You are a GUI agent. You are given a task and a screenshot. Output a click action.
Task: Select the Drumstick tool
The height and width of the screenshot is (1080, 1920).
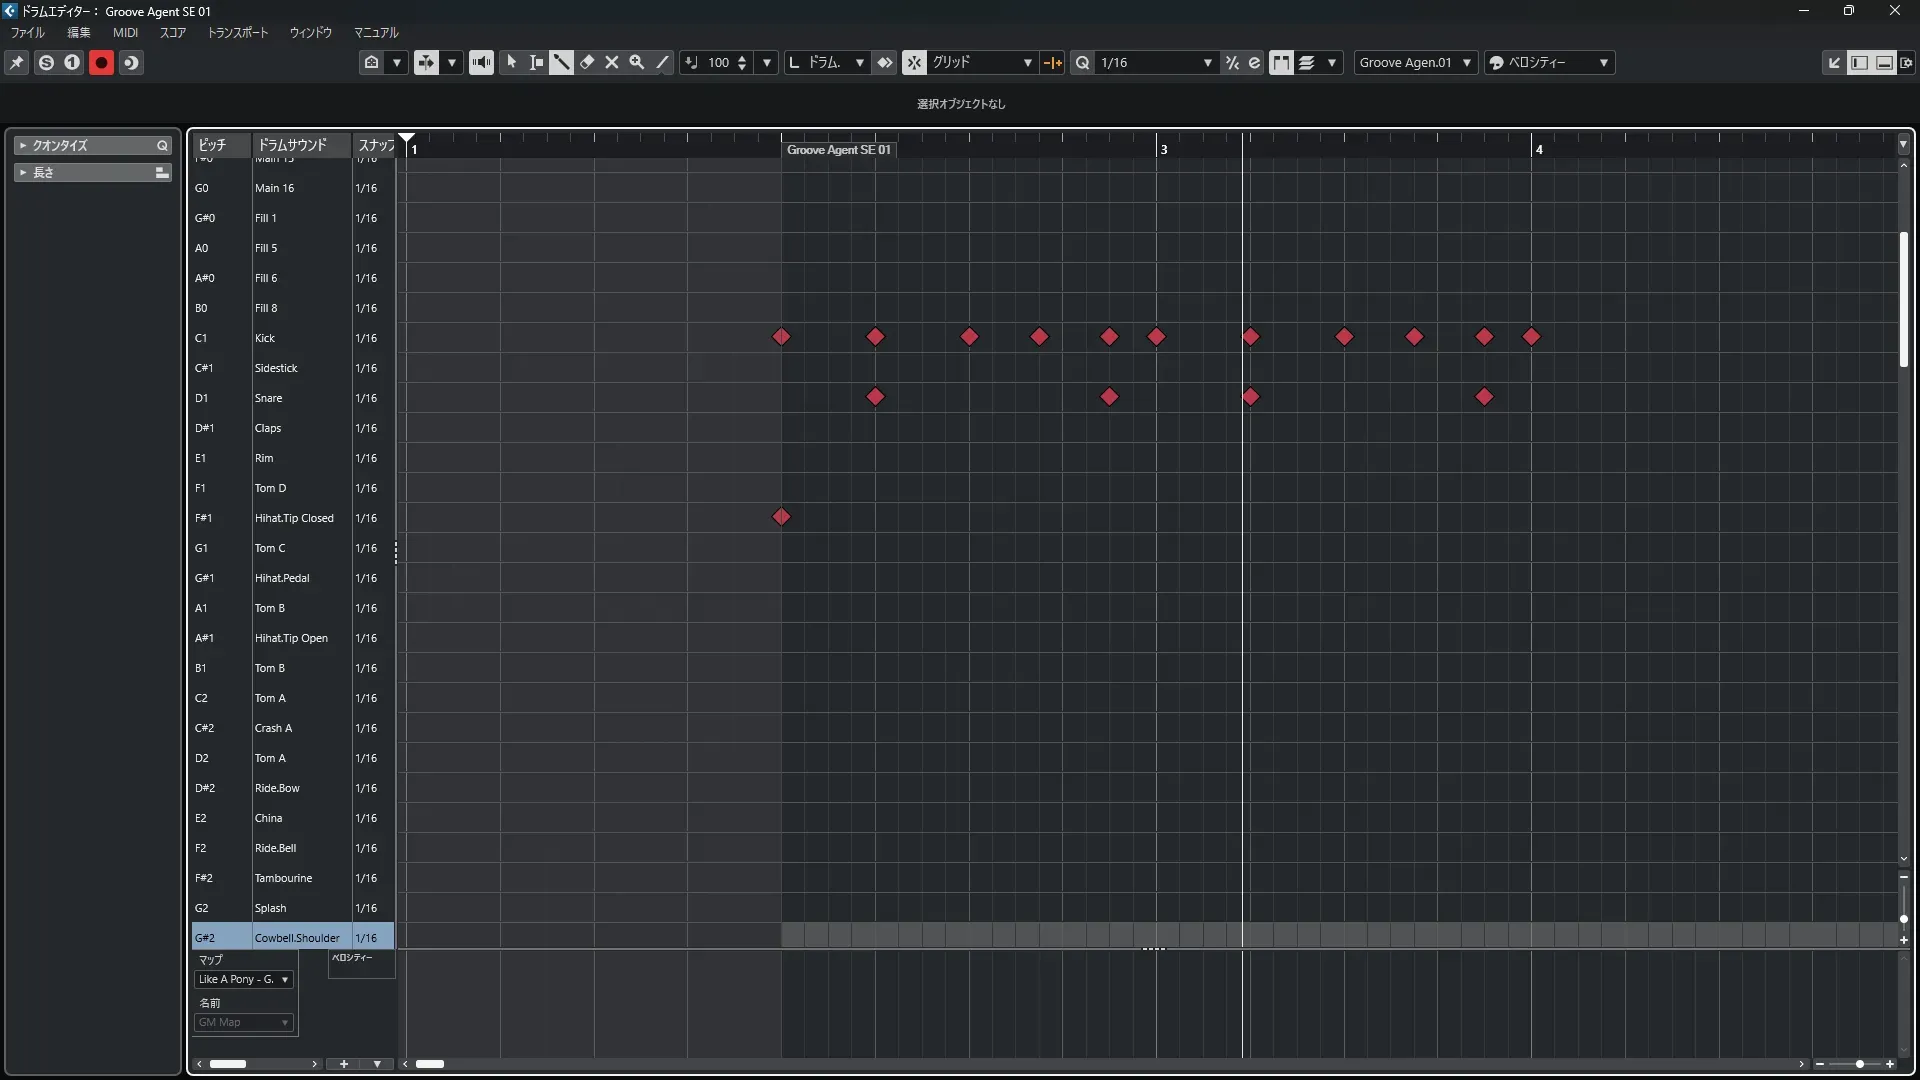point(561,62)
